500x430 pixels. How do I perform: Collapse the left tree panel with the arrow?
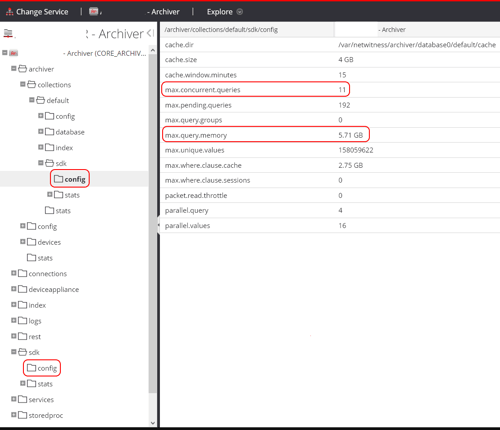click(151, 33)
